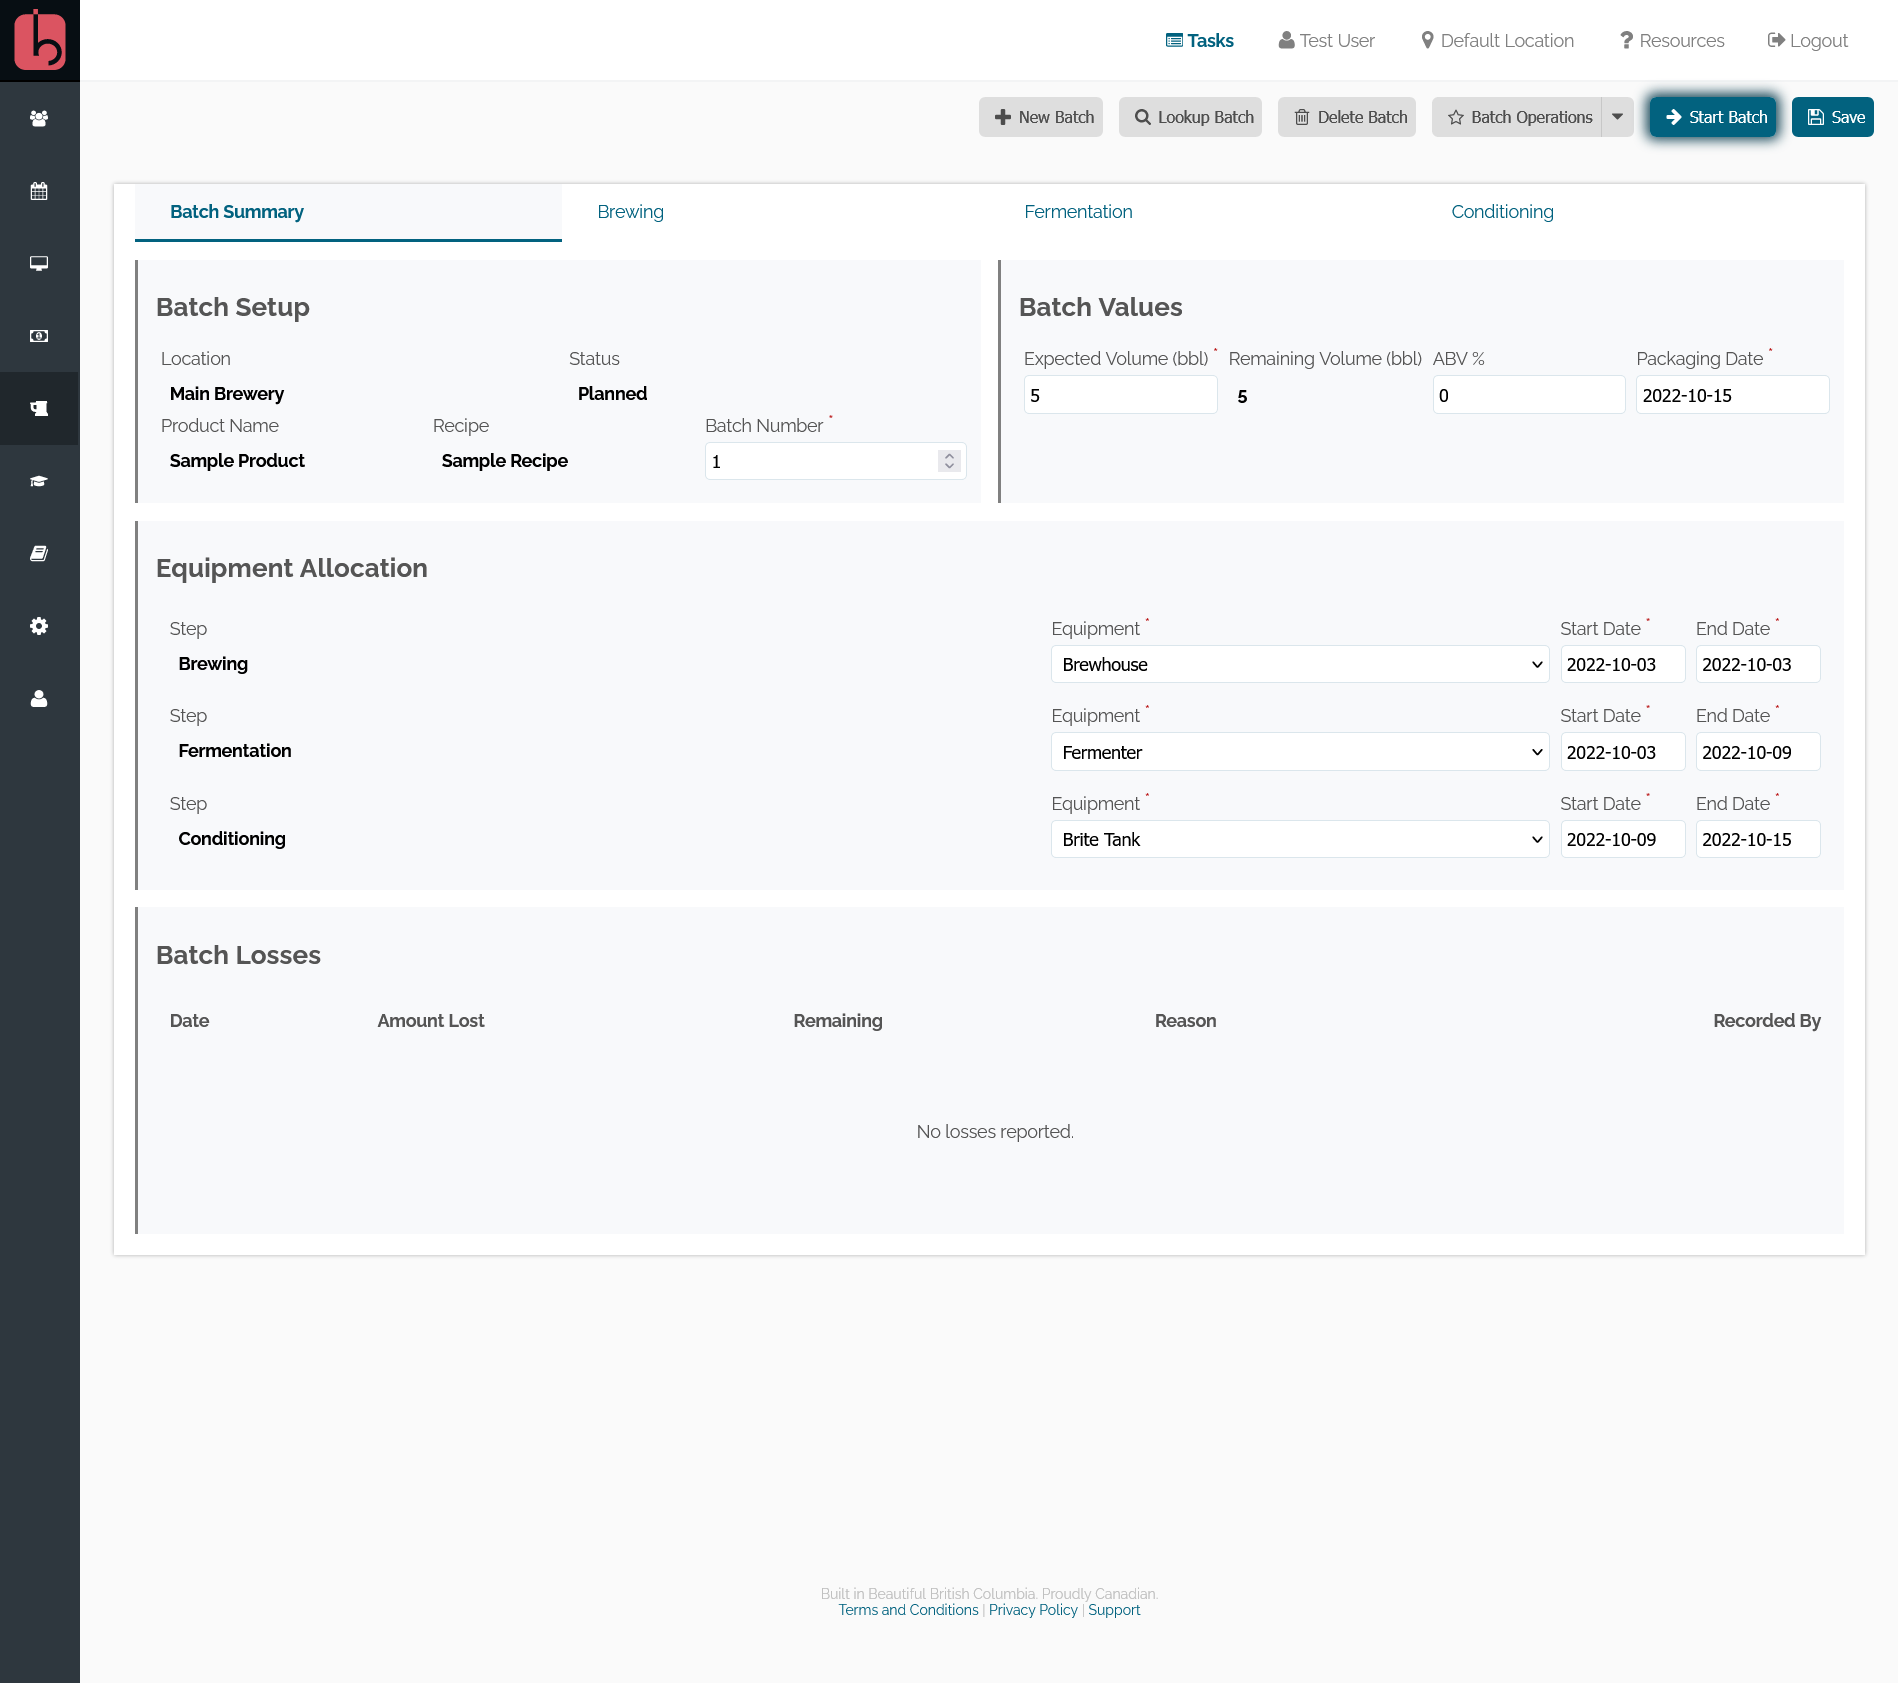This screenshot has height=1683, width=1898.
Task: Click the Delete Batch button
Action: point(1347,117)
